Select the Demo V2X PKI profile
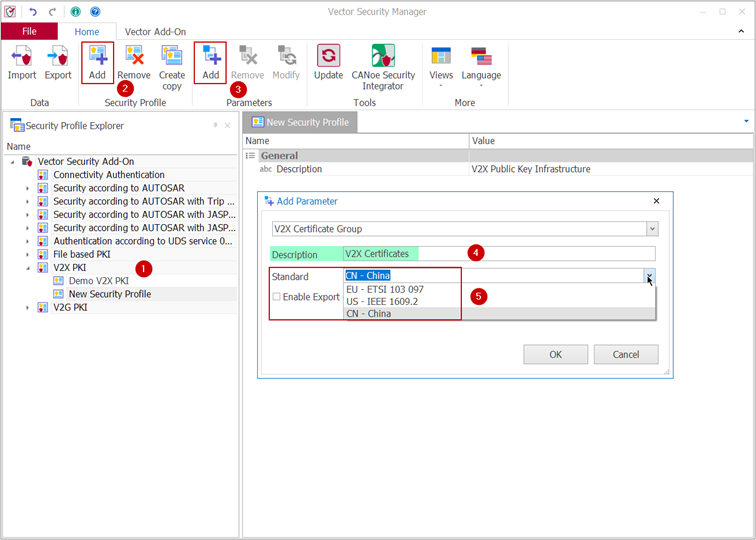The width and height of the screenshot is (756, 540). pyautogui.click(x=99, y=281)
